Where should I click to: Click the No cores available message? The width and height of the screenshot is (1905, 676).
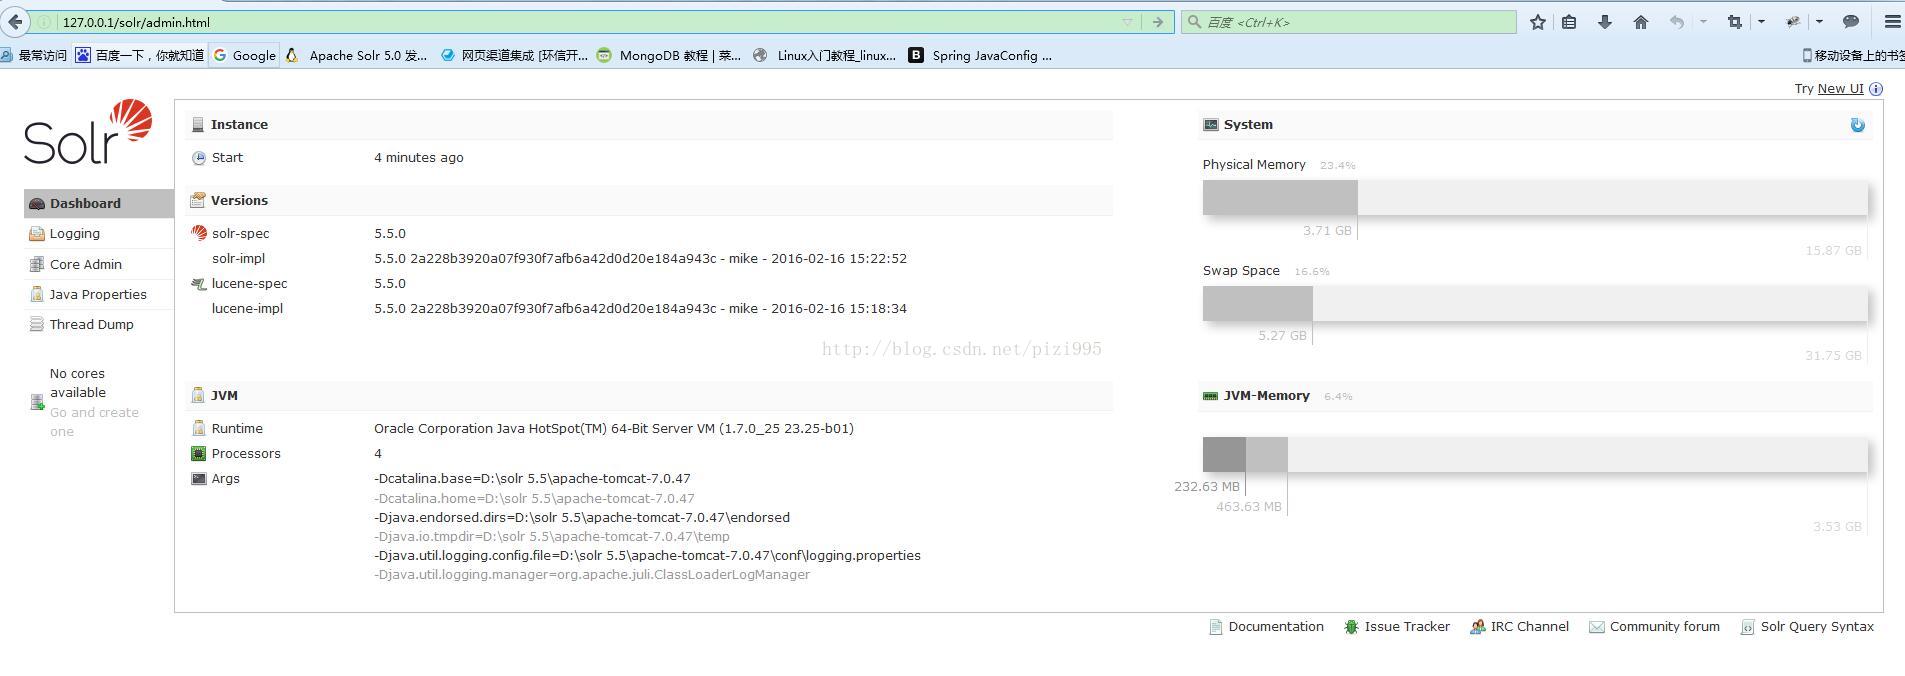tap(78, 383)
